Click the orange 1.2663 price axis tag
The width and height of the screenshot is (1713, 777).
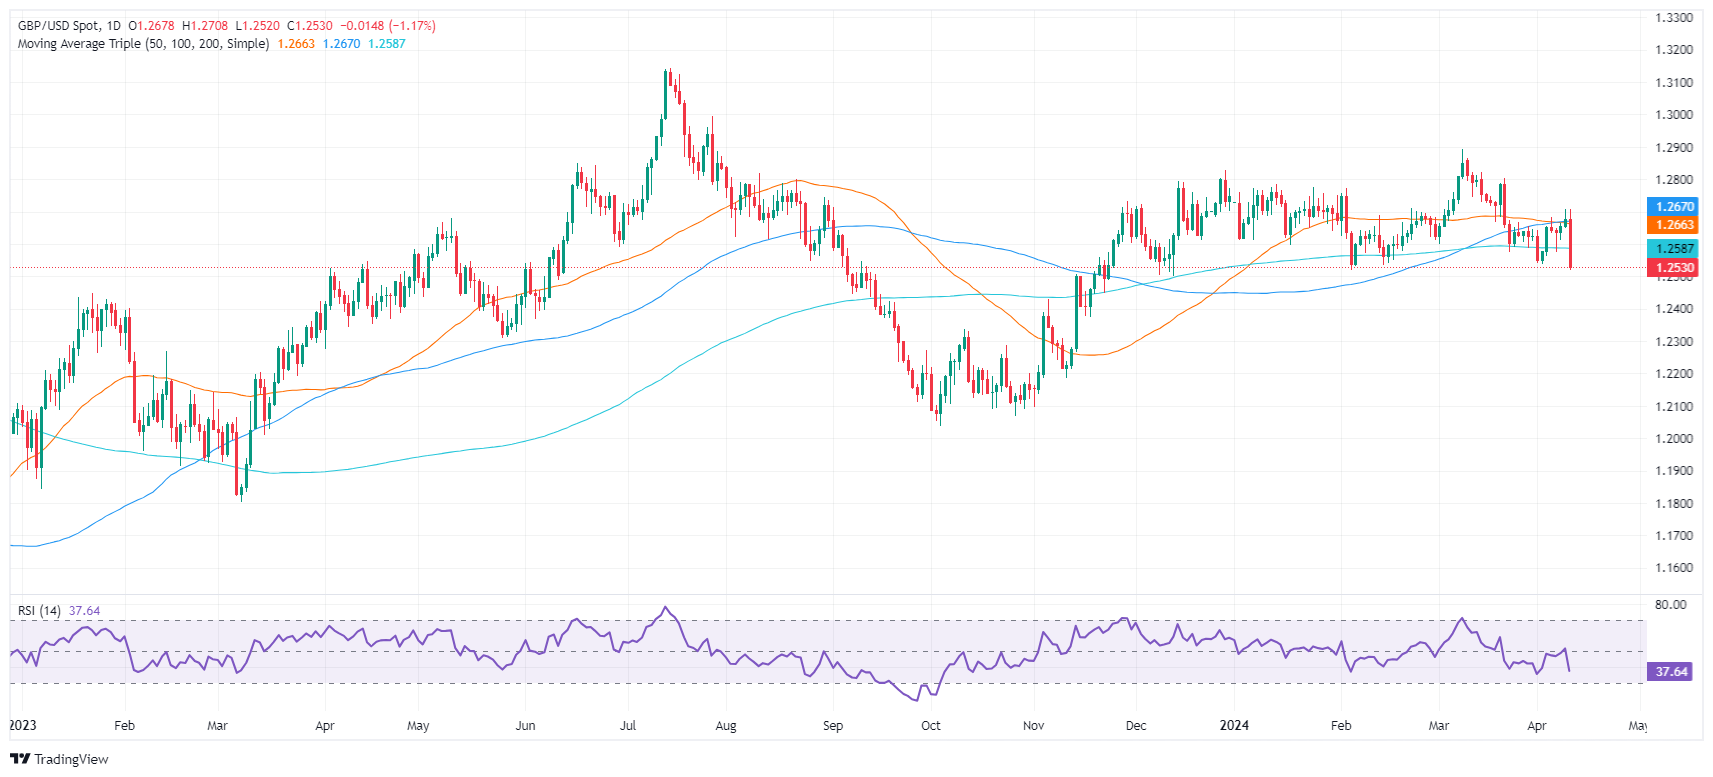pyautogui.click(x=1672, y=225)
